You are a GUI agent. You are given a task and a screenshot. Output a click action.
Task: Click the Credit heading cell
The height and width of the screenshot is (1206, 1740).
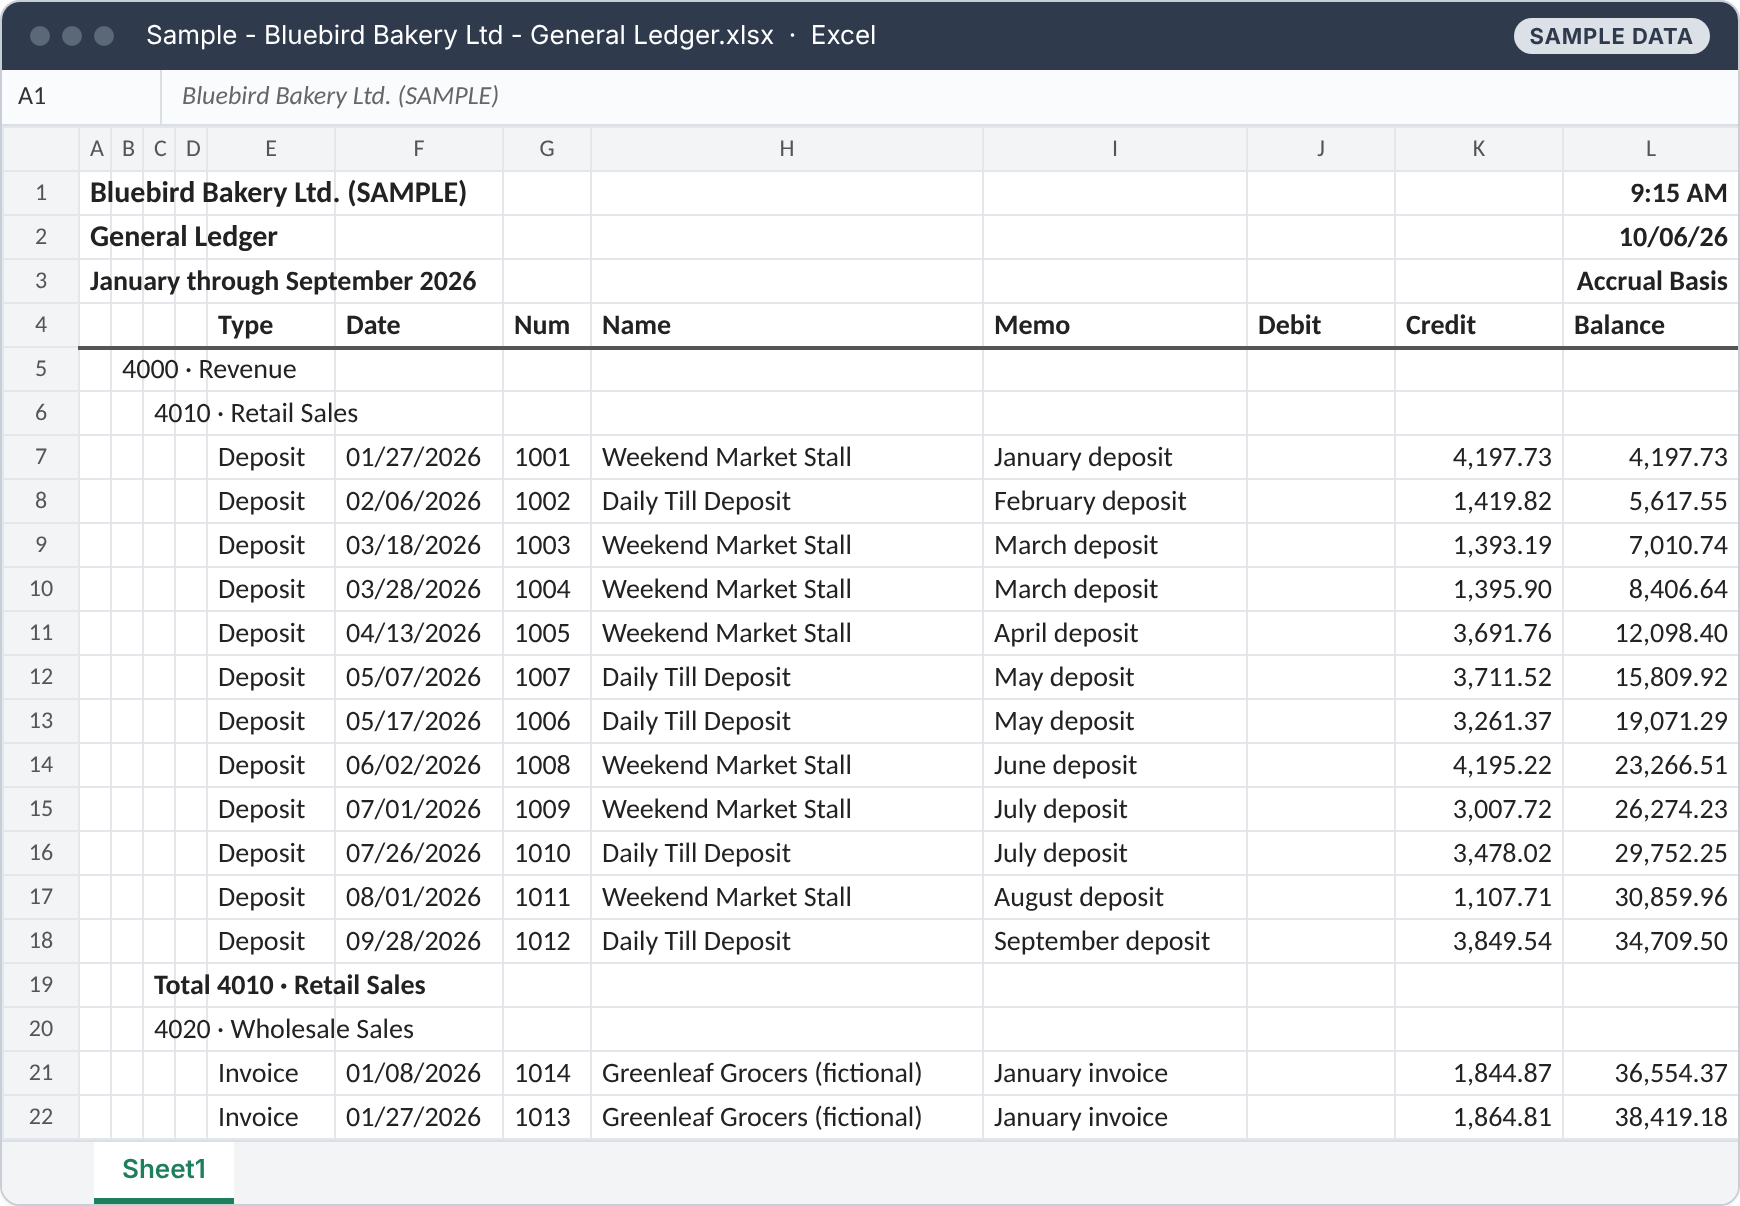point(1479,325)
